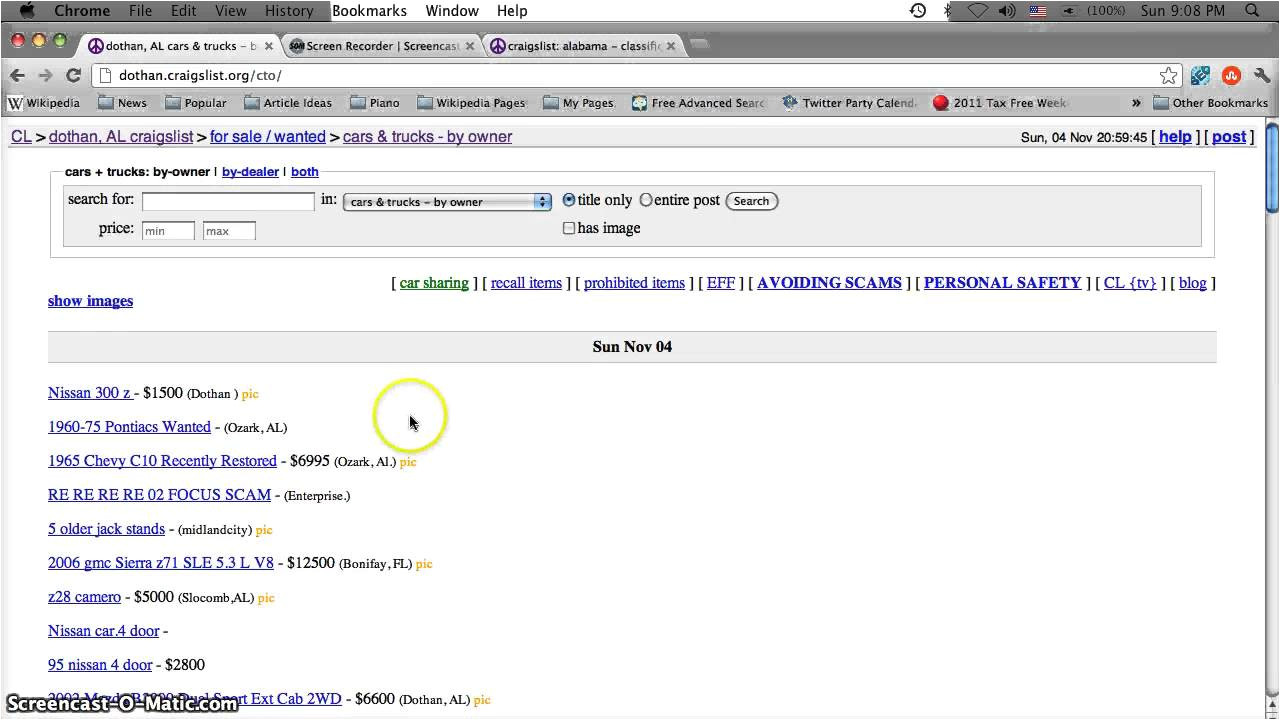Open the Chrome menu in menu bar
The image size is (1280, 720).
point(82,11)
